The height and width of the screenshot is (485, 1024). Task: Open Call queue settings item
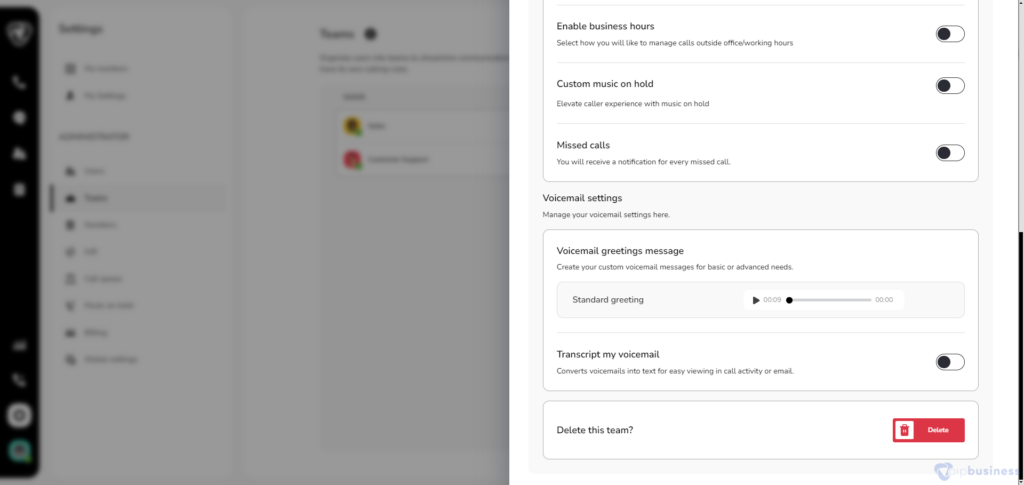95,279
